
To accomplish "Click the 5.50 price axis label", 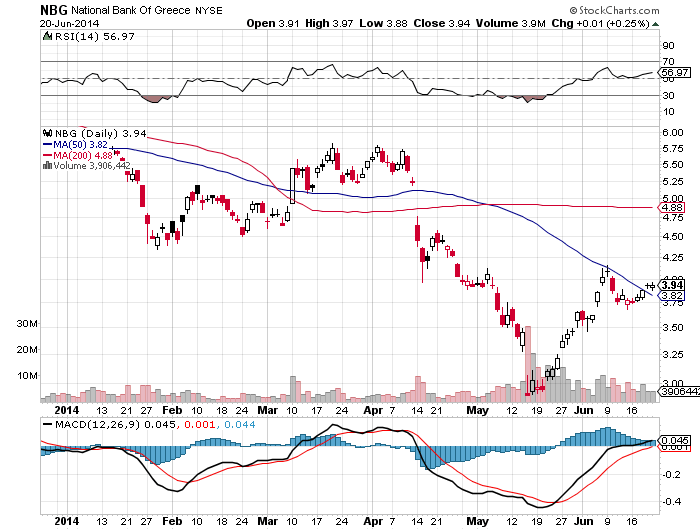I will tap(673, 165).
